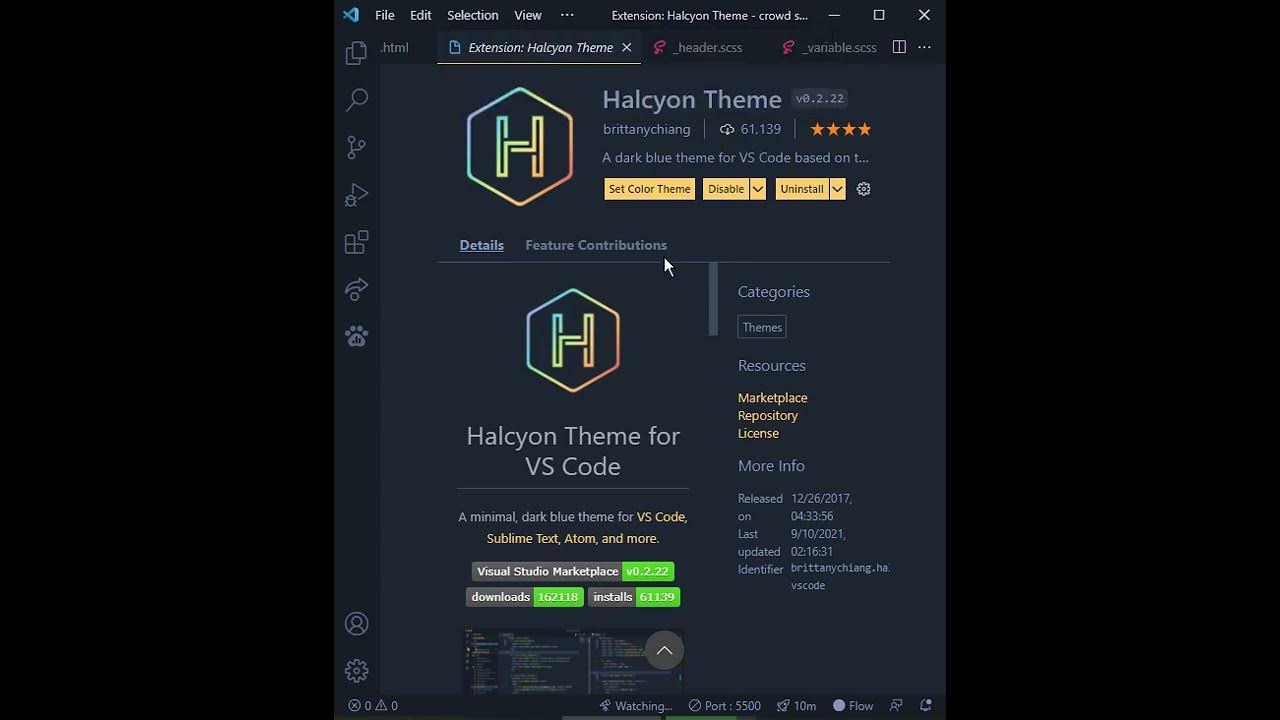Open the editor More Actions ellipsis
The width and height of the screenshot is (1280, 720).
point(924,47)
